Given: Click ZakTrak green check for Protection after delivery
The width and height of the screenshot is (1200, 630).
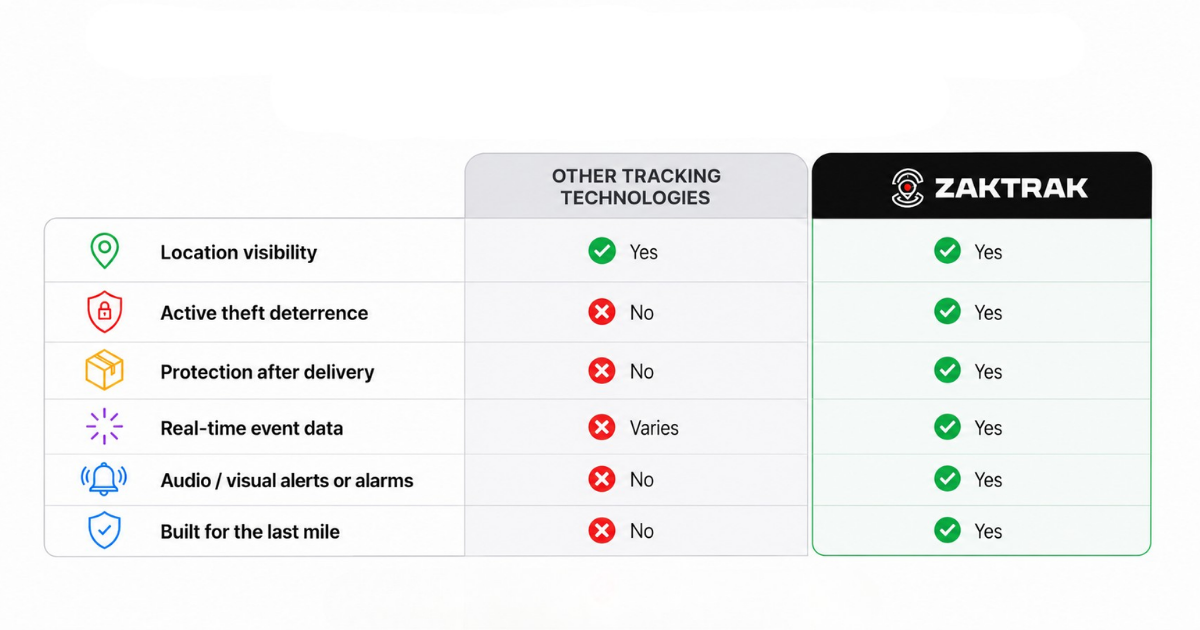Looking at the screenshot, I should pos(947,371).
